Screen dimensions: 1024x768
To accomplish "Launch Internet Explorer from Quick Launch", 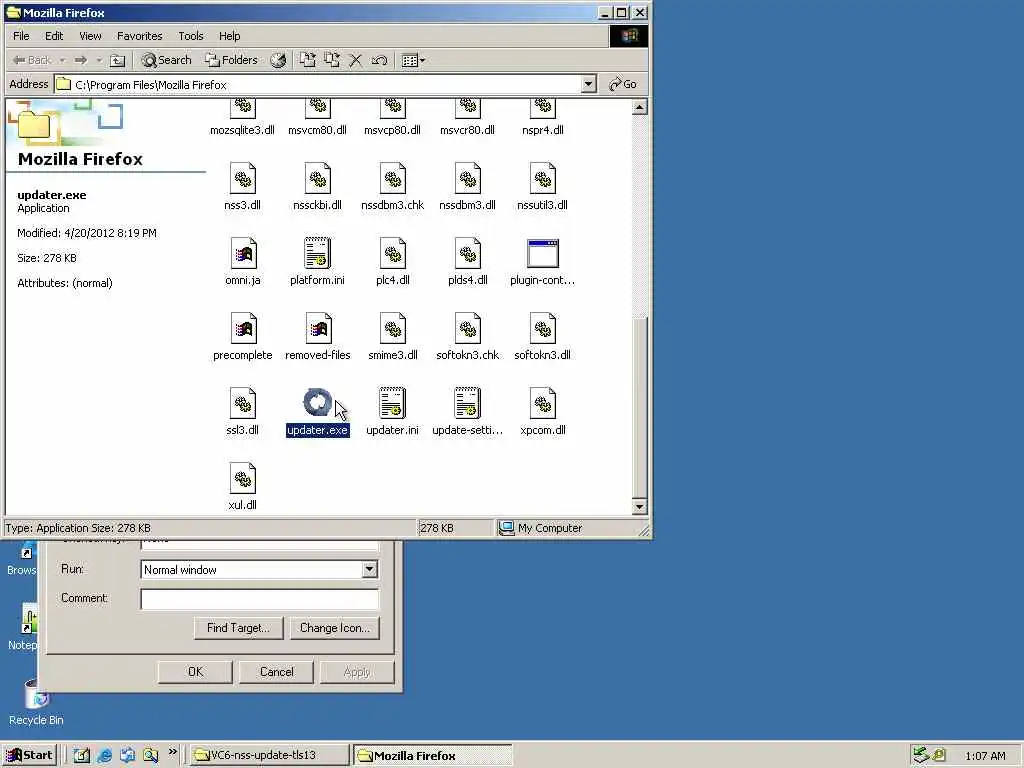I will pyautogui.click(x=104, y=756).
